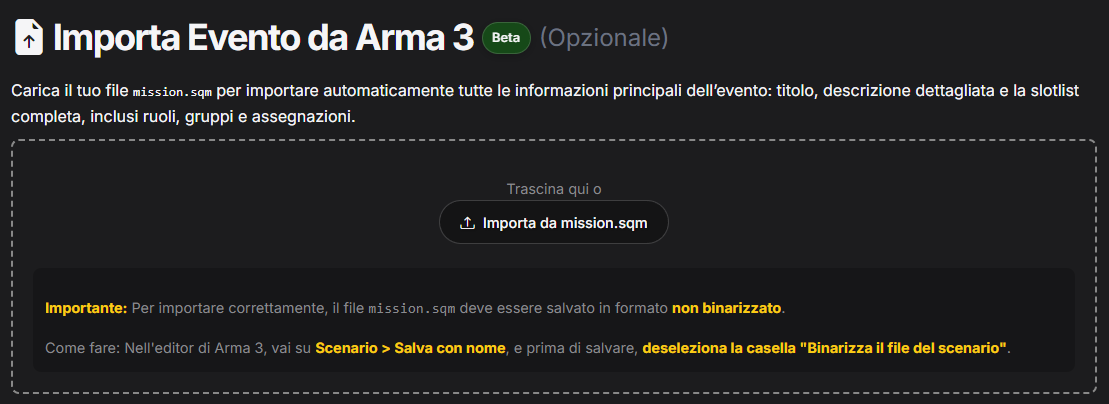This screenshot has height=404, width=1109.
Task: Click the upload arrow icon inside the import button
Action: pos(467,223)
